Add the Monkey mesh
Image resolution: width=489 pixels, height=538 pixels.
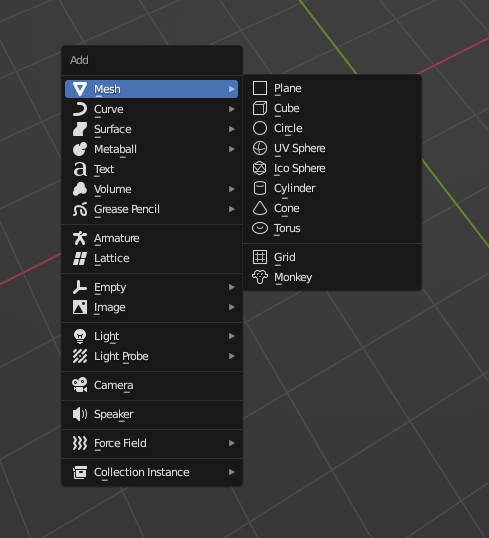tap(332, 277)
